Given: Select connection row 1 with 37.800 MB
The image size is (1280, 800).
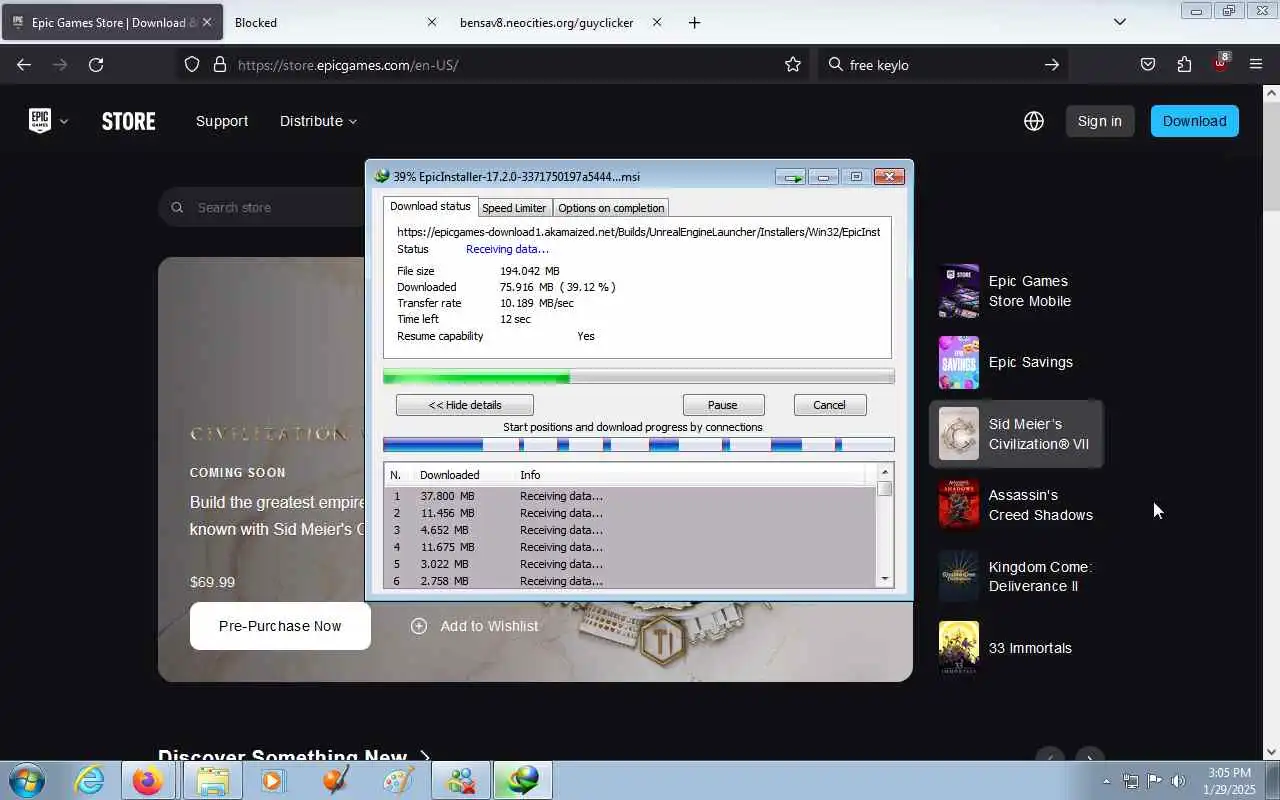Looking at the screenshot, I should pos(630,496).
